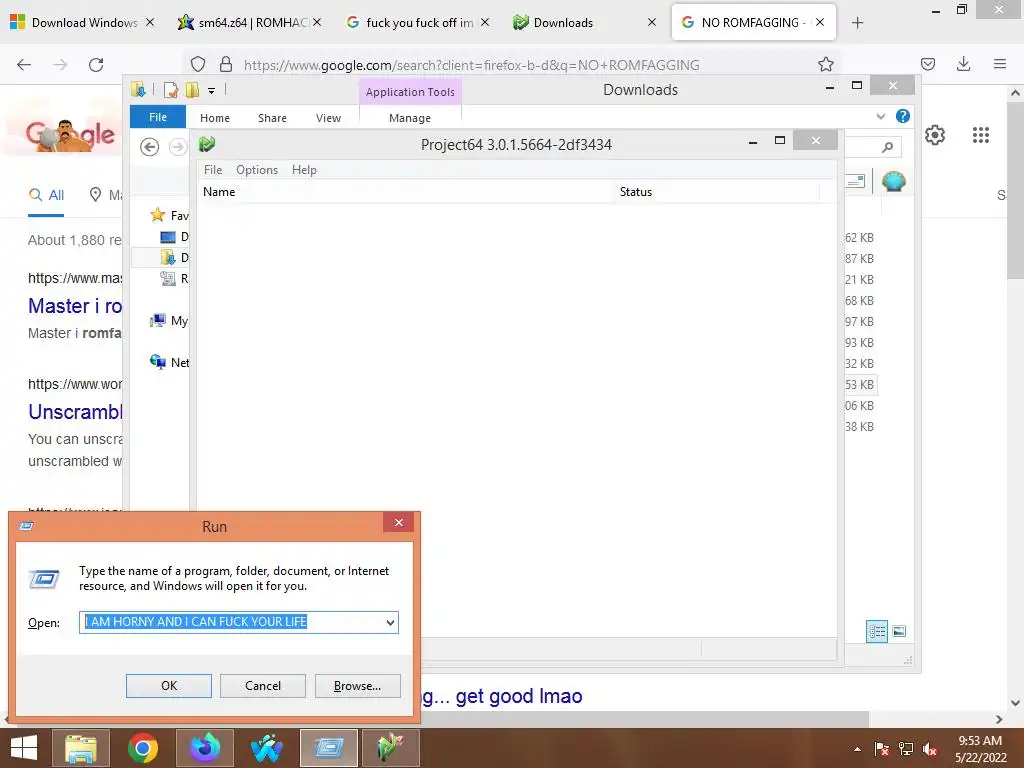Click the Firefox address bar URL
1024x768 pixels.
pos(472,65)
